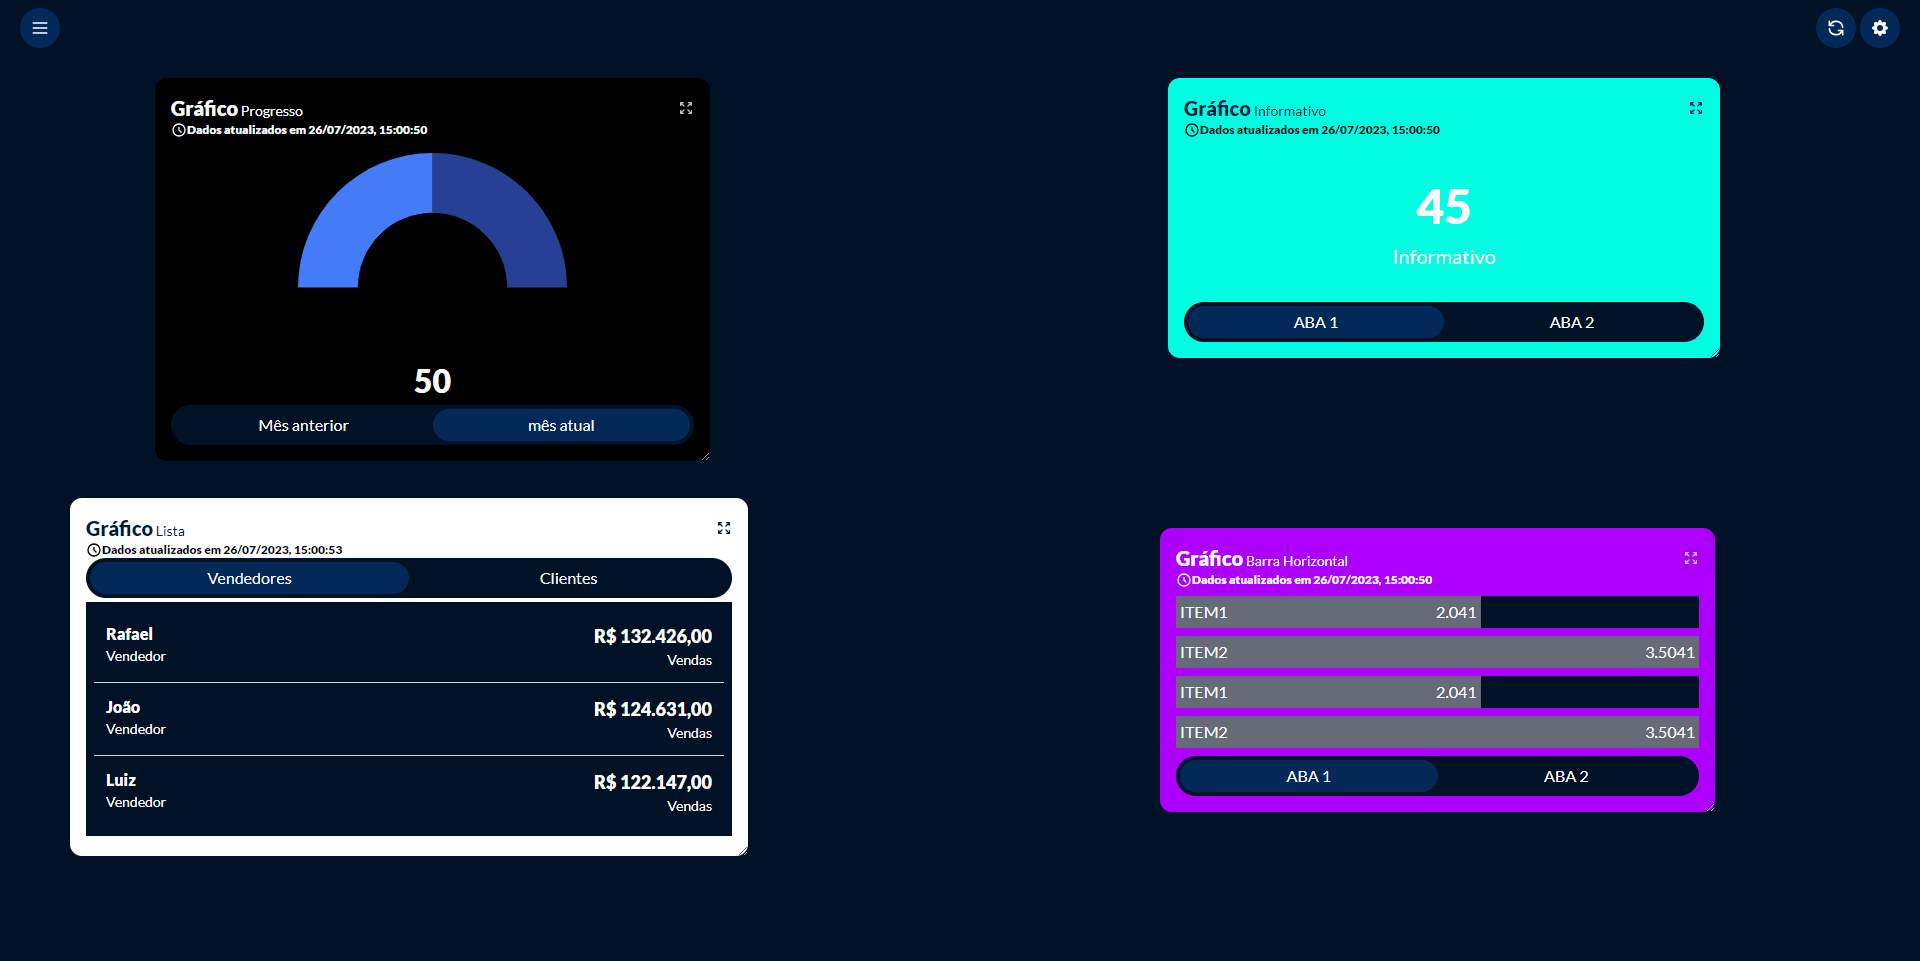Screen dimensions: 1920x961
Task: Expand the Gráfico Progresso card fullscreen
Action: (x=686, y=108)
